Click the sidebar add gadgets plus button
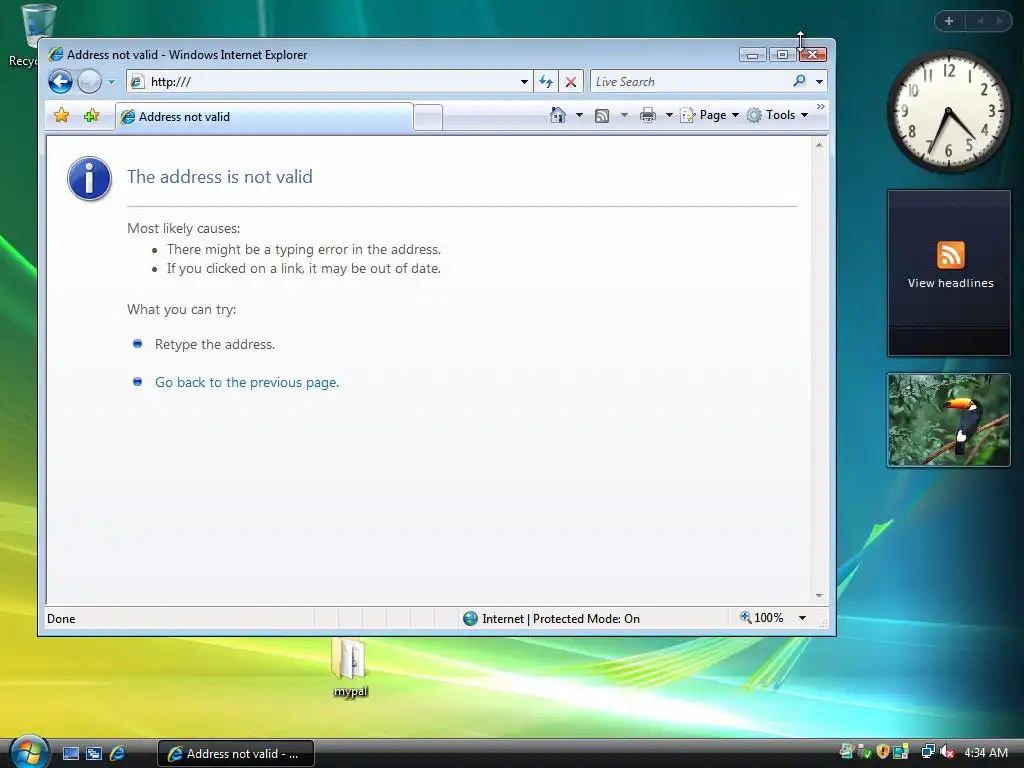1024x768 pixels. (x=949, y=21)
